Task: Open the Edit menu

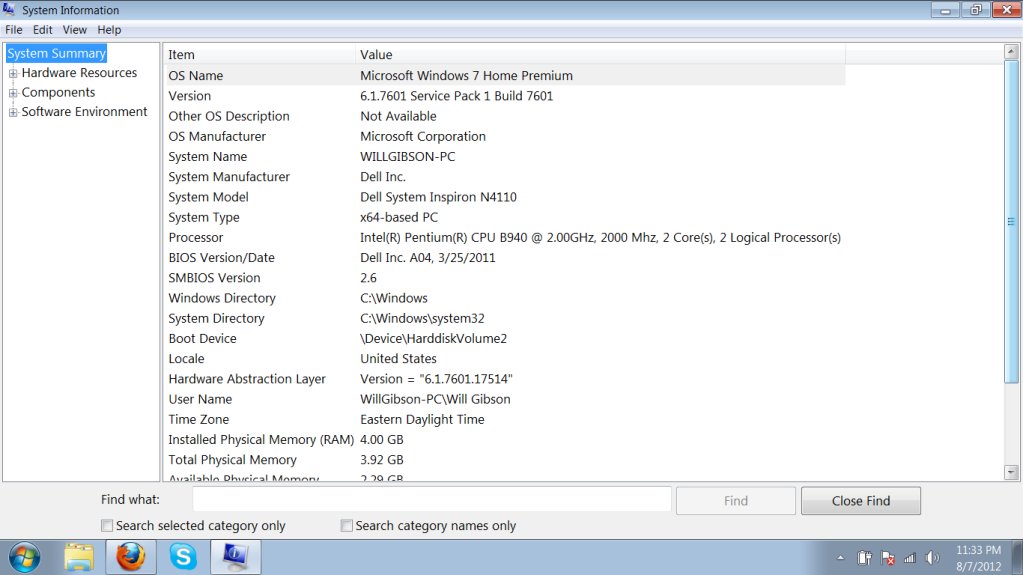Action: pos(42,30)
